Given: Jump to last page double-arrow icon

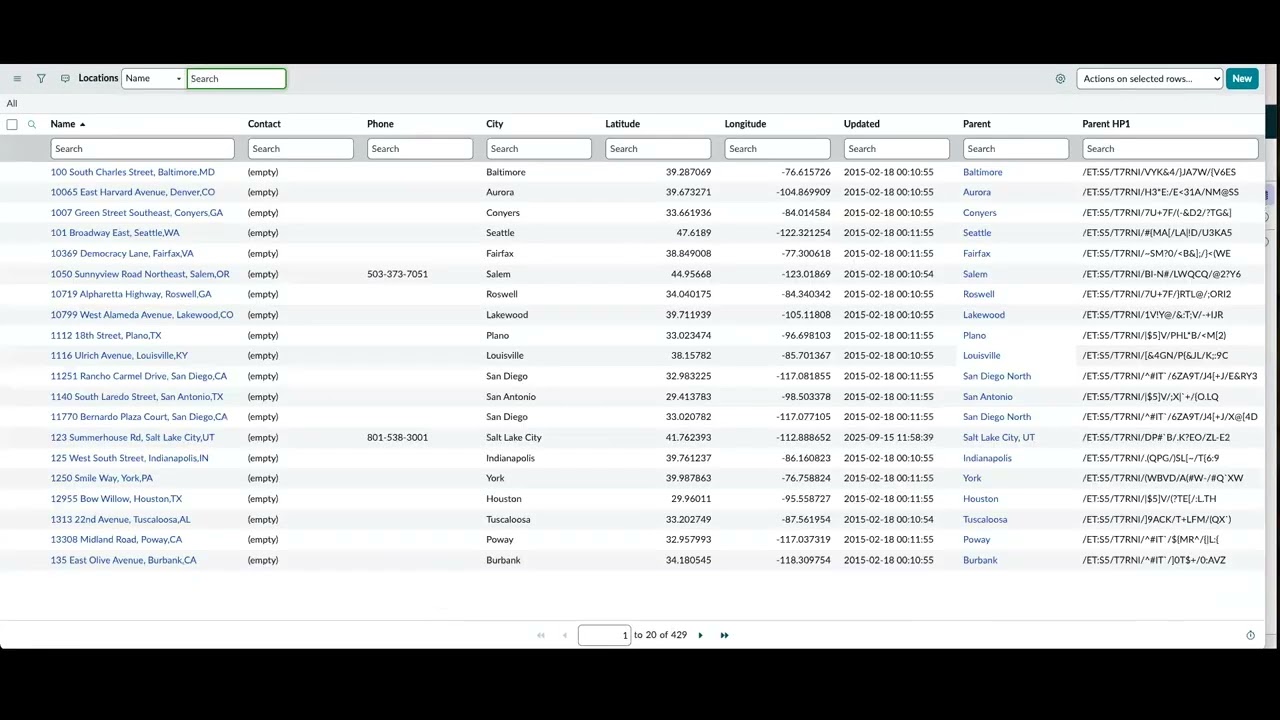Looking at the screenshot, I should 724,635.
